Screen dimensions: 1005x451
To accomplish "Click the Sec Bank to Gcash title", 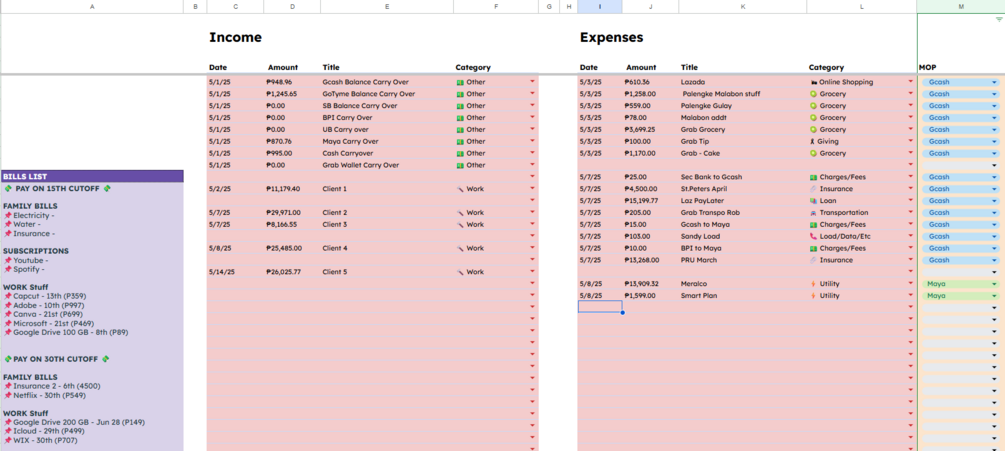I will [x=711, y=177].
